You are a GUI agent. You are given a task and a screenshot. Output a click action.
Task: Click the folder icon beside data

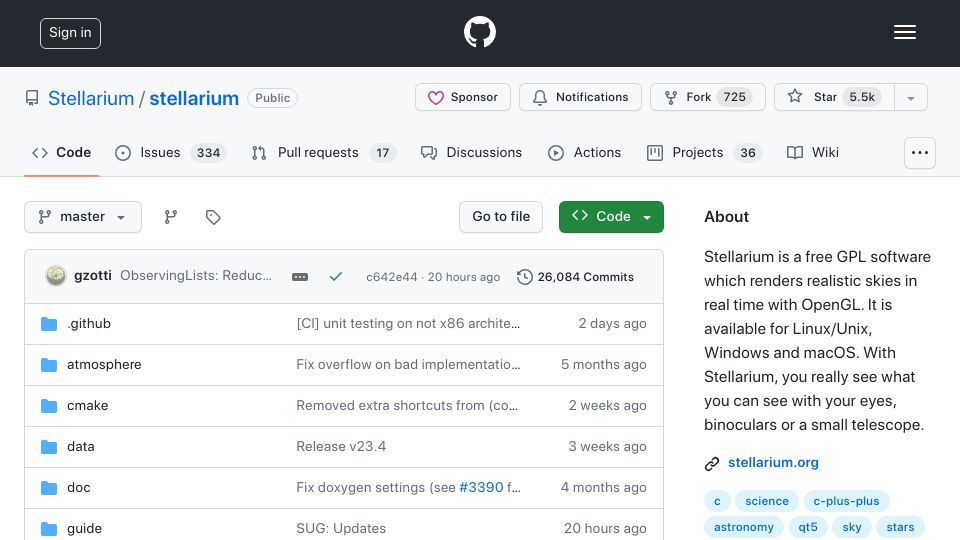tap(49, 447)
